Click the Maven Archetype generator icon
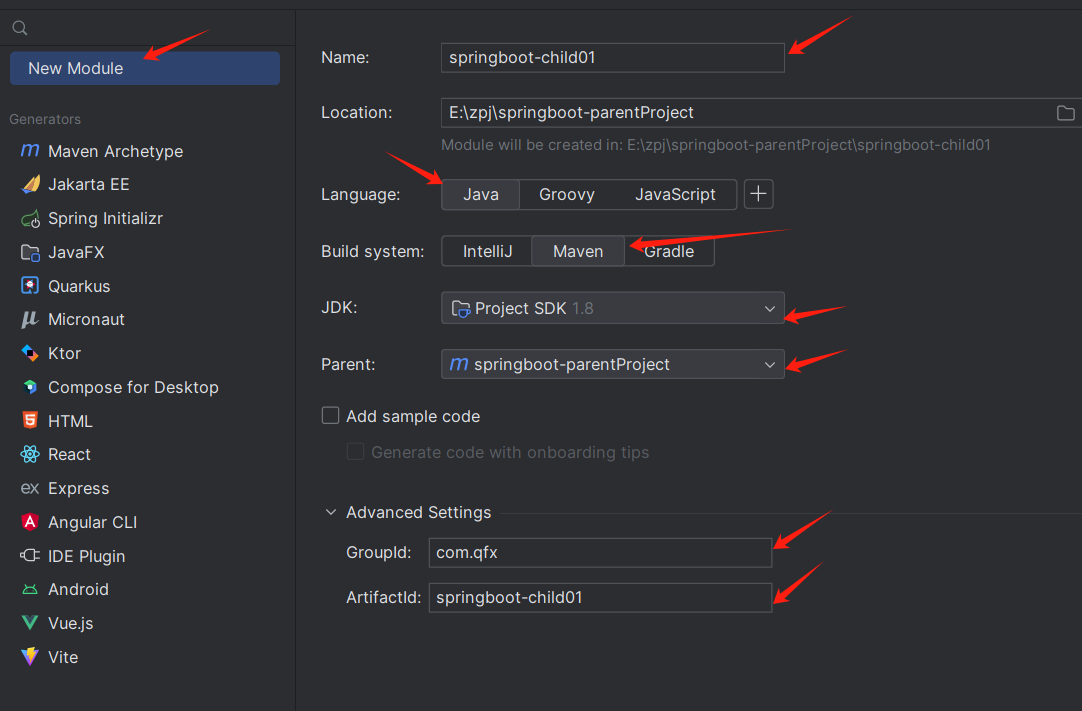 [x=30, y=151]
